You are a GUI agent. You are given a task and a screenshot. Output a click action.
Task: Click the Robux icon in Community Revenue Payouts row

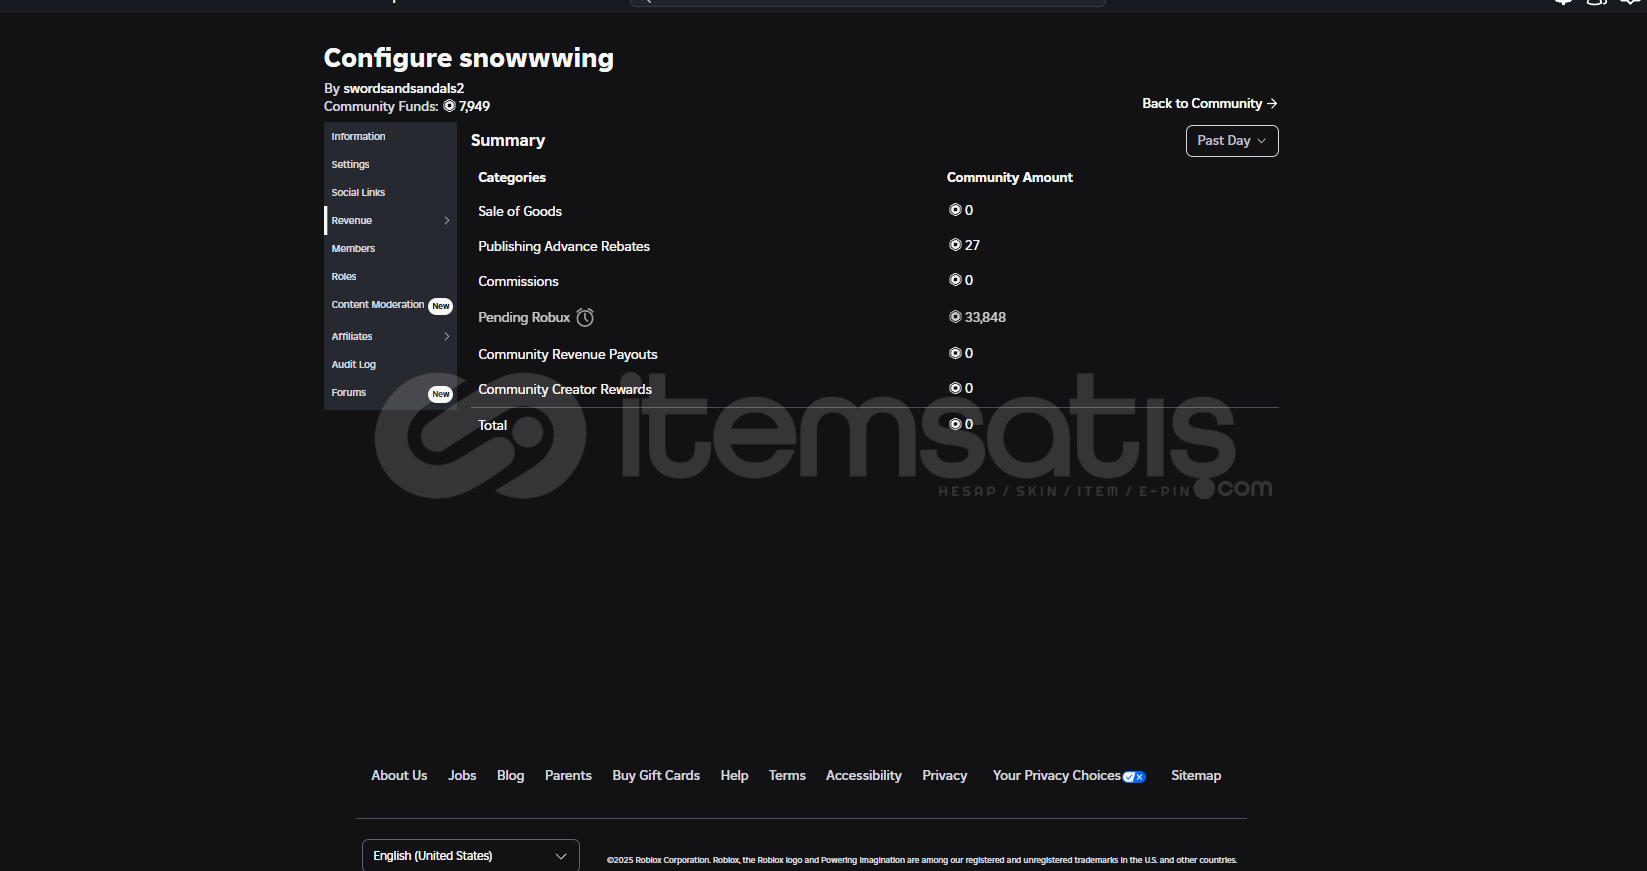pos(955,353)
